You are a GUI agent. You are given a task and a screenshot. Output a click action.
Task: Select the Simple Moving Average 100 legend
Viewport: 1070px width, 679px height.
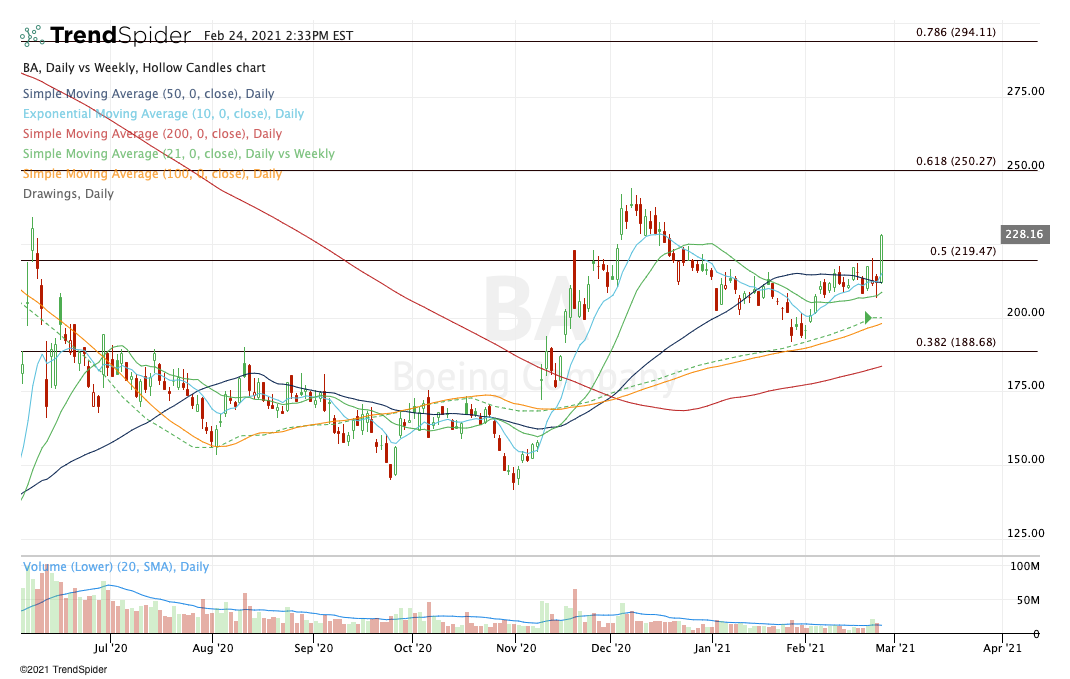click(152, 173)
